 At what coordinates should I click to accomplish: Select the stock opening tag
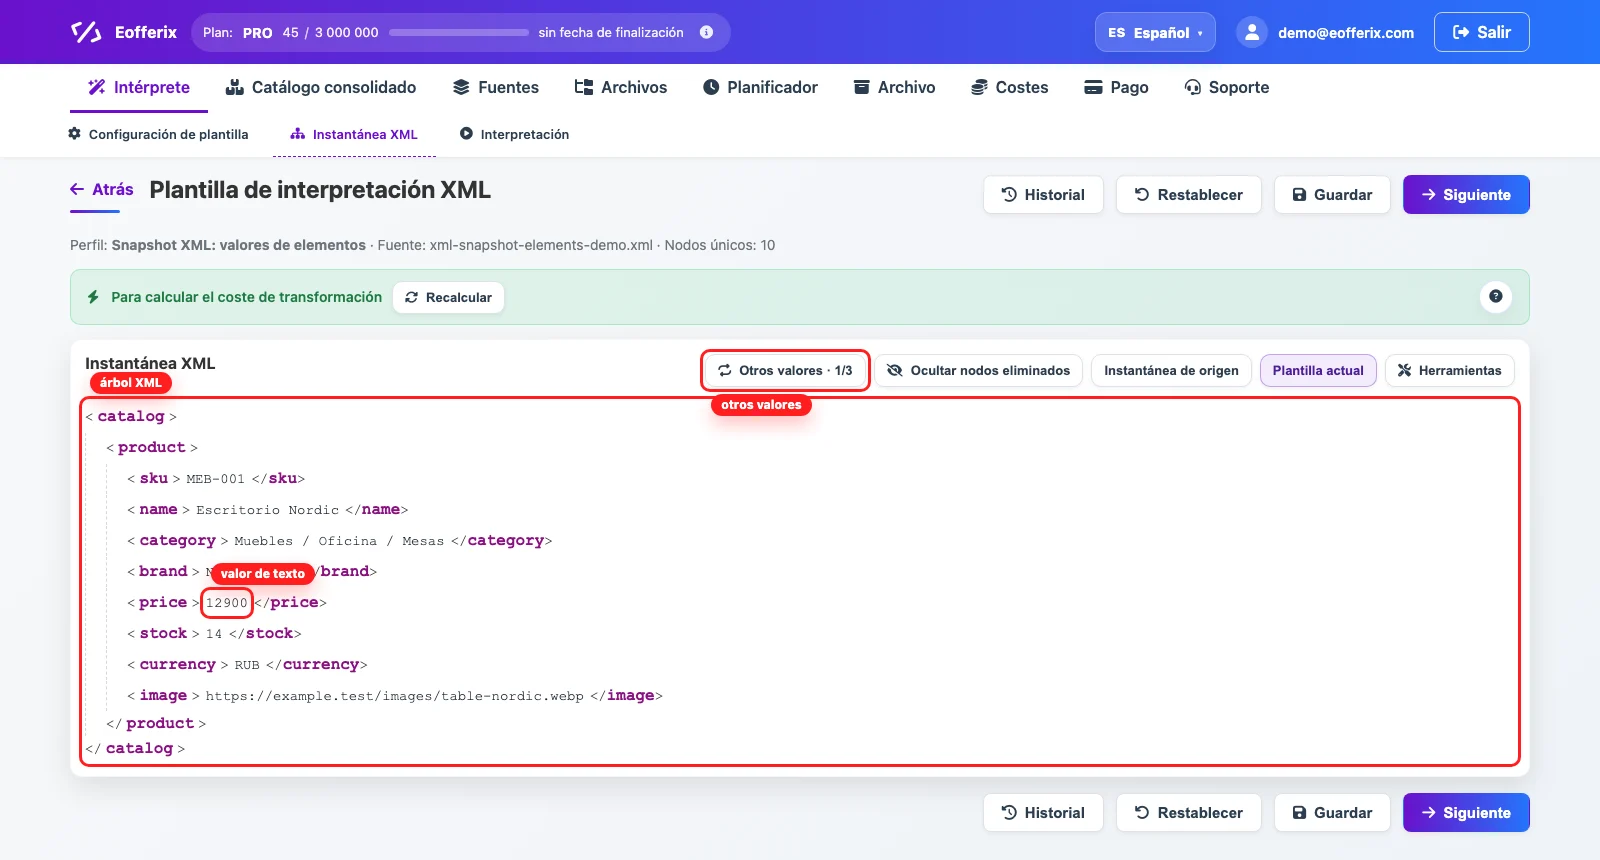(163, 633)
